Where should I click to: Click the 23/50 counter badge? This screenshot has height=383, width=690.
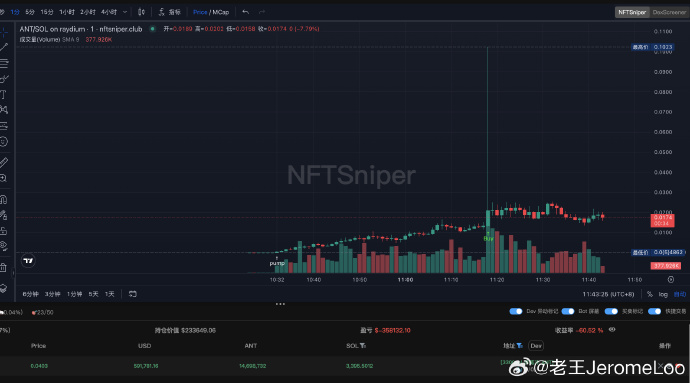[x=42, y=312]
